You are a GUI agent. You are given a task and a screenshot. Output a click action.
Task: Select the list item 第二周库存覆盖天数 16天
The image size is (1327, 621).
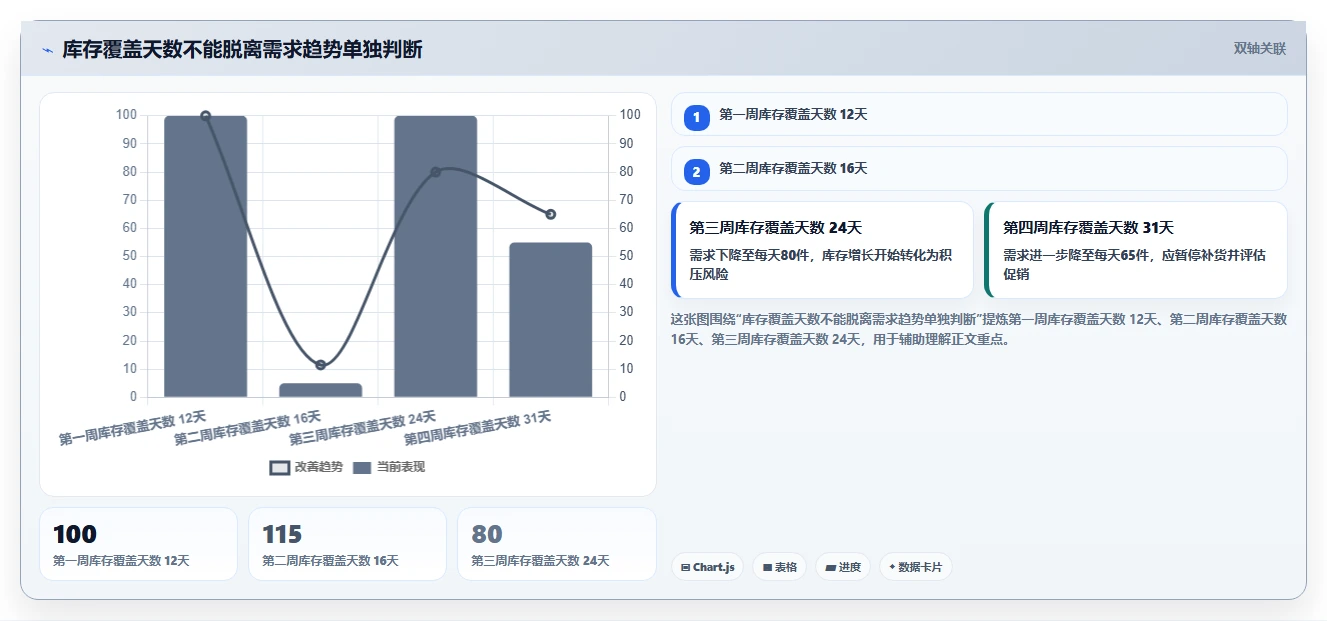pyautogui.click(x=979, y=169)
